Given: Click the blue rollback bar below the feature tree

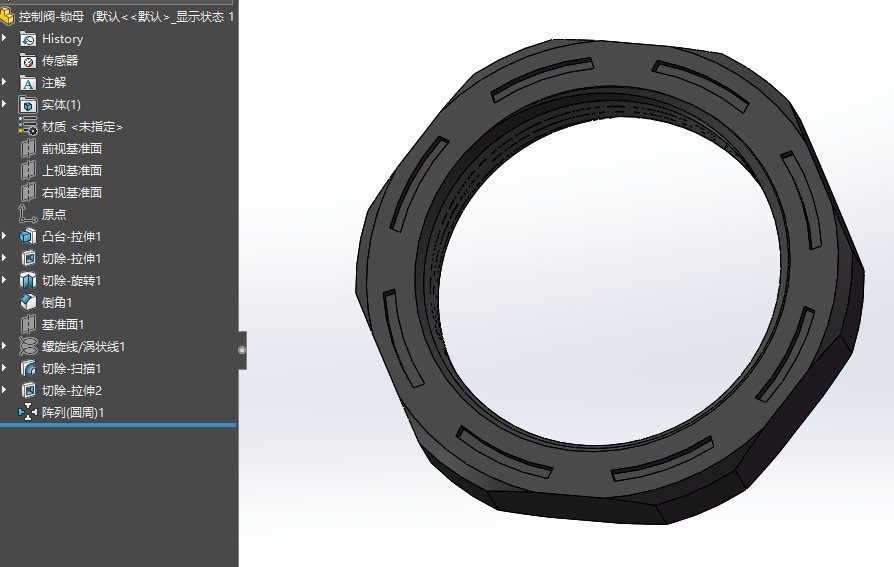Looking at the screenshot, I should click(x=118, y=425).
